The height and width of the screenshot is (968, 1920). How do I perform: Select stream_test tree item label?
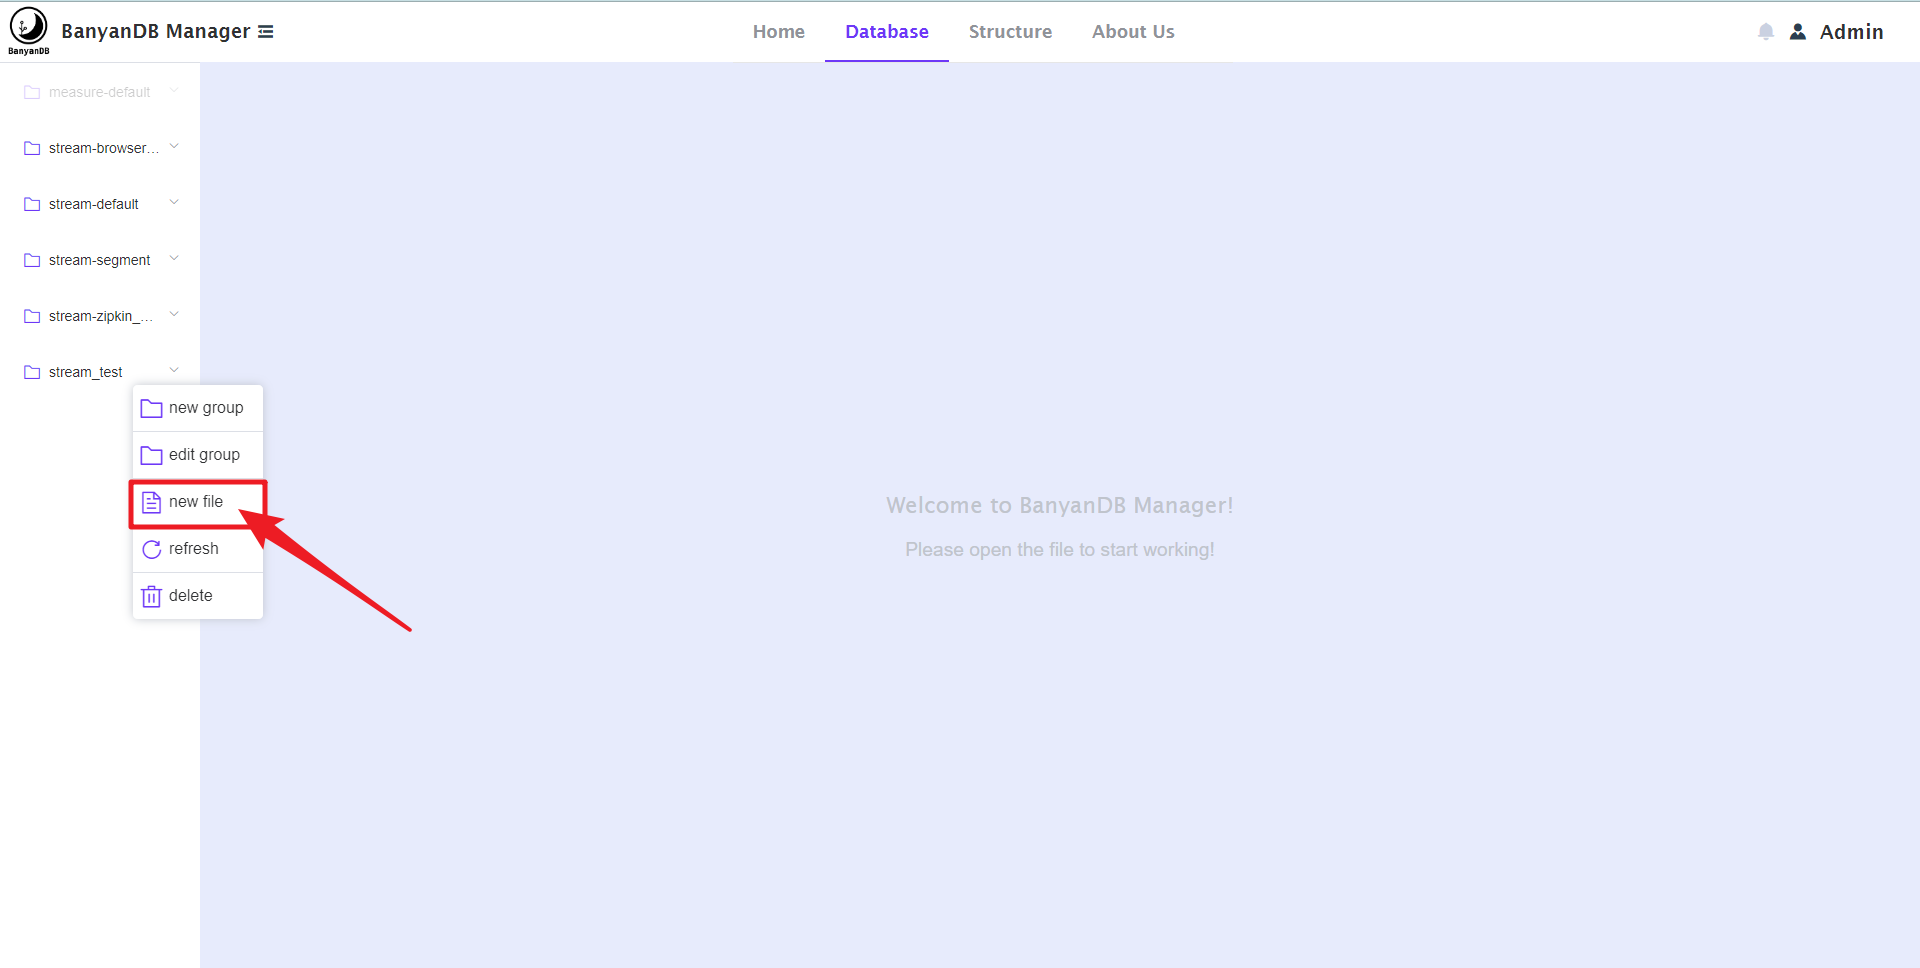(x=86, y=372)
